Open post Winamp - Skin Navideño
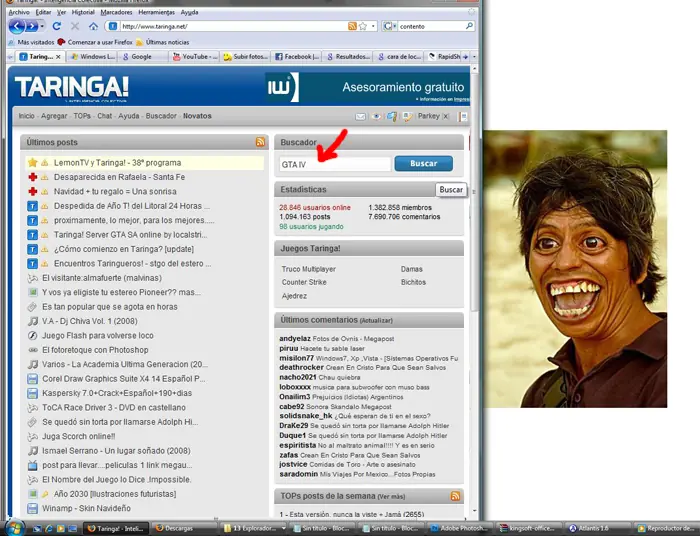This screenshot has width=700, height=536. [86, 508]
